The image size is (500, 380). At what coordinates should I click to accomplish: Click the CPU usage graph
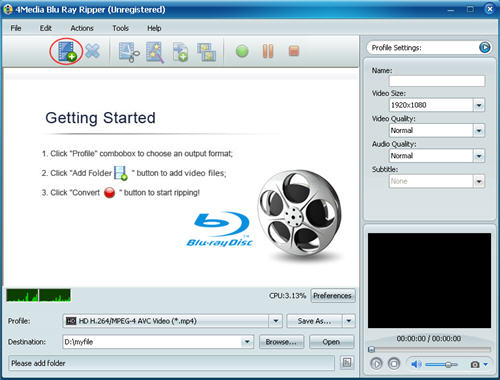(39, 295)
